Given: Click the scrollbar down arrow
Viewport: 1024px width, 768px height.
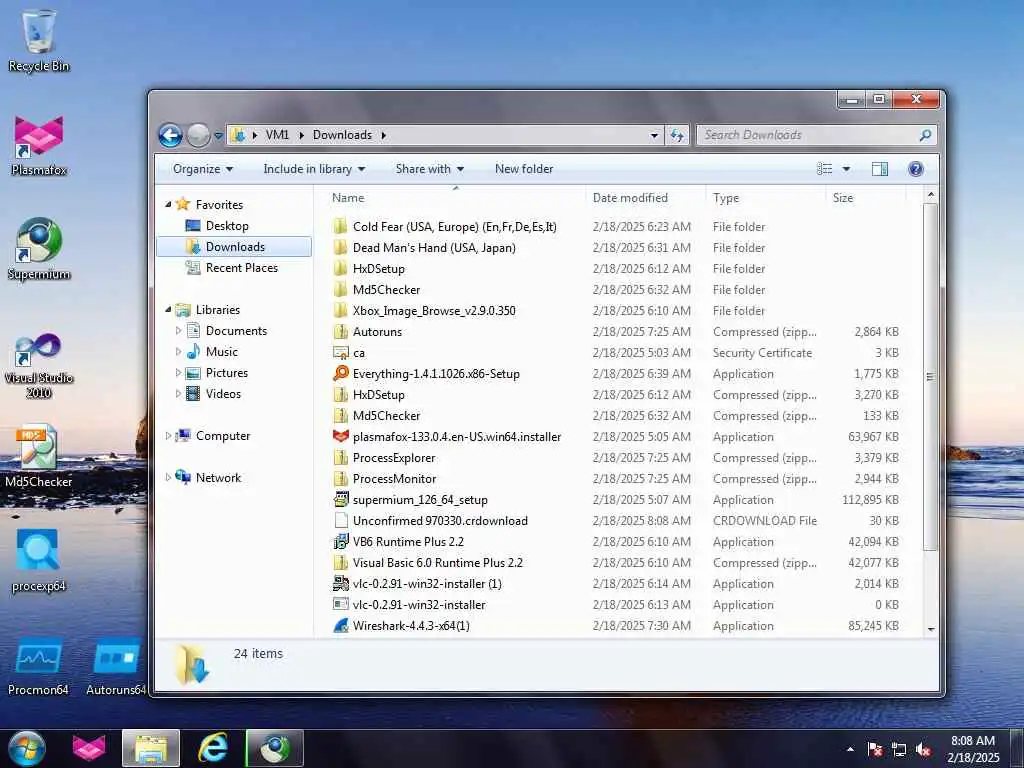Looking at the screenshot, I should click(931, 629).
